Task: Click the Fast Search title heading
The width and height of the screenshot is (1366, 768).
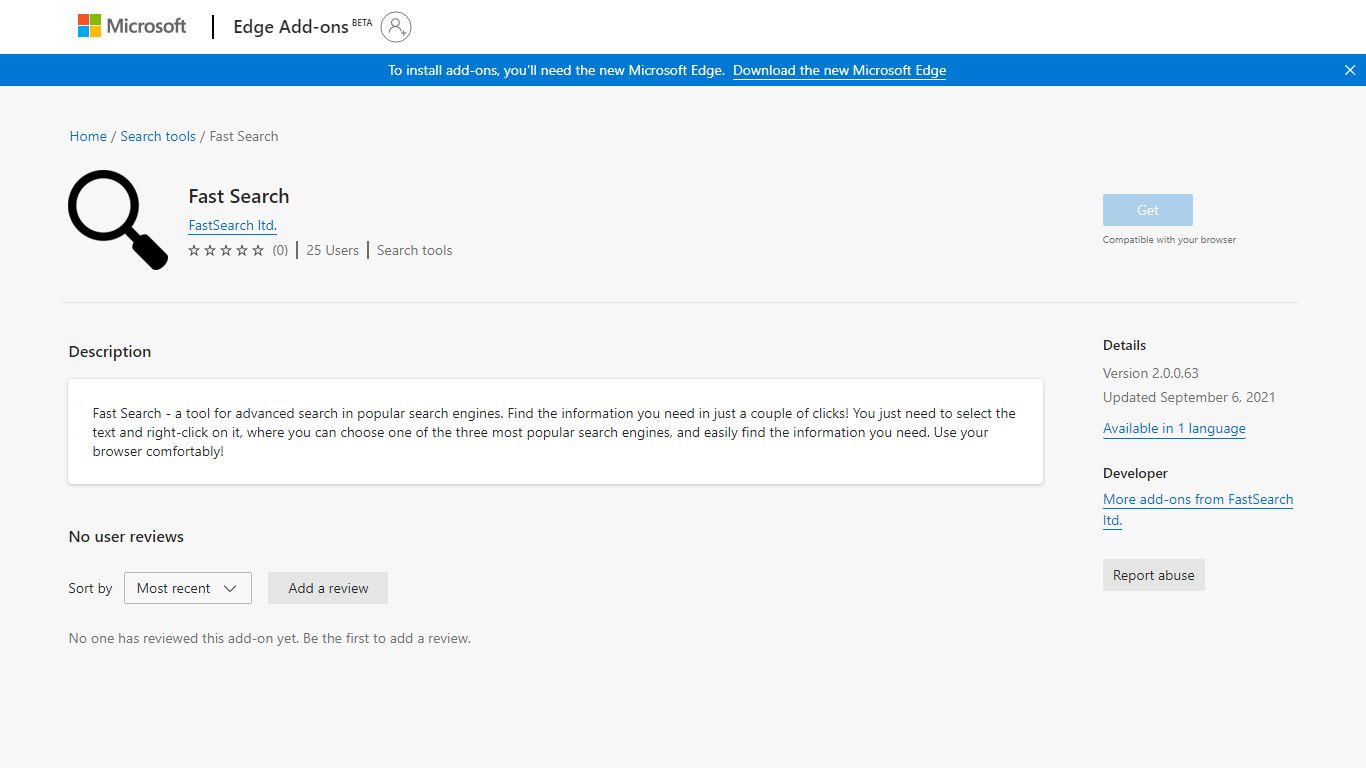Action: [x=239, y=196]
